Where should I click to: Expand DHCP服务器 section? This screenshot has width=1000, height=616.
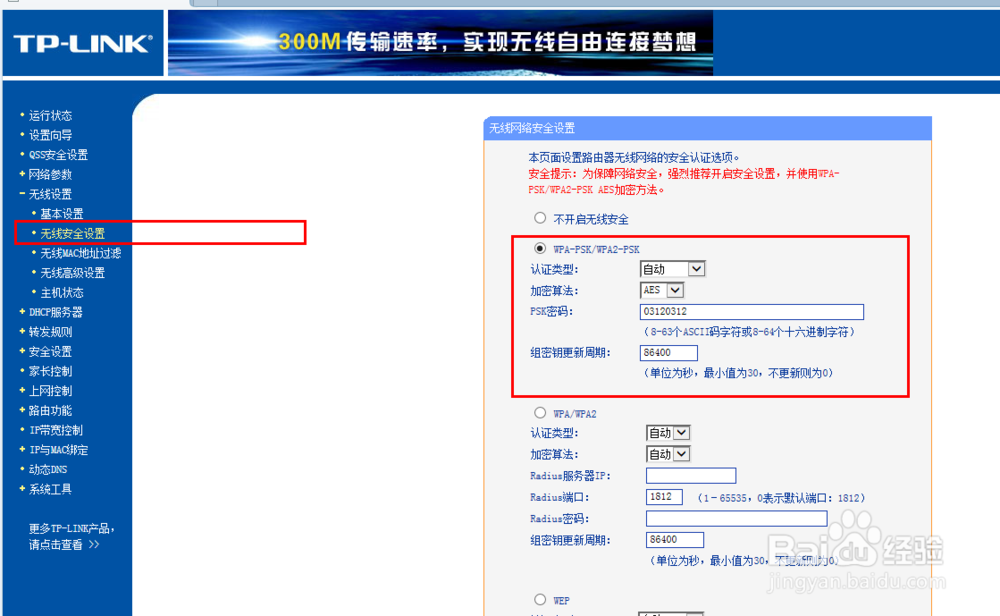[x=55, y=312]
